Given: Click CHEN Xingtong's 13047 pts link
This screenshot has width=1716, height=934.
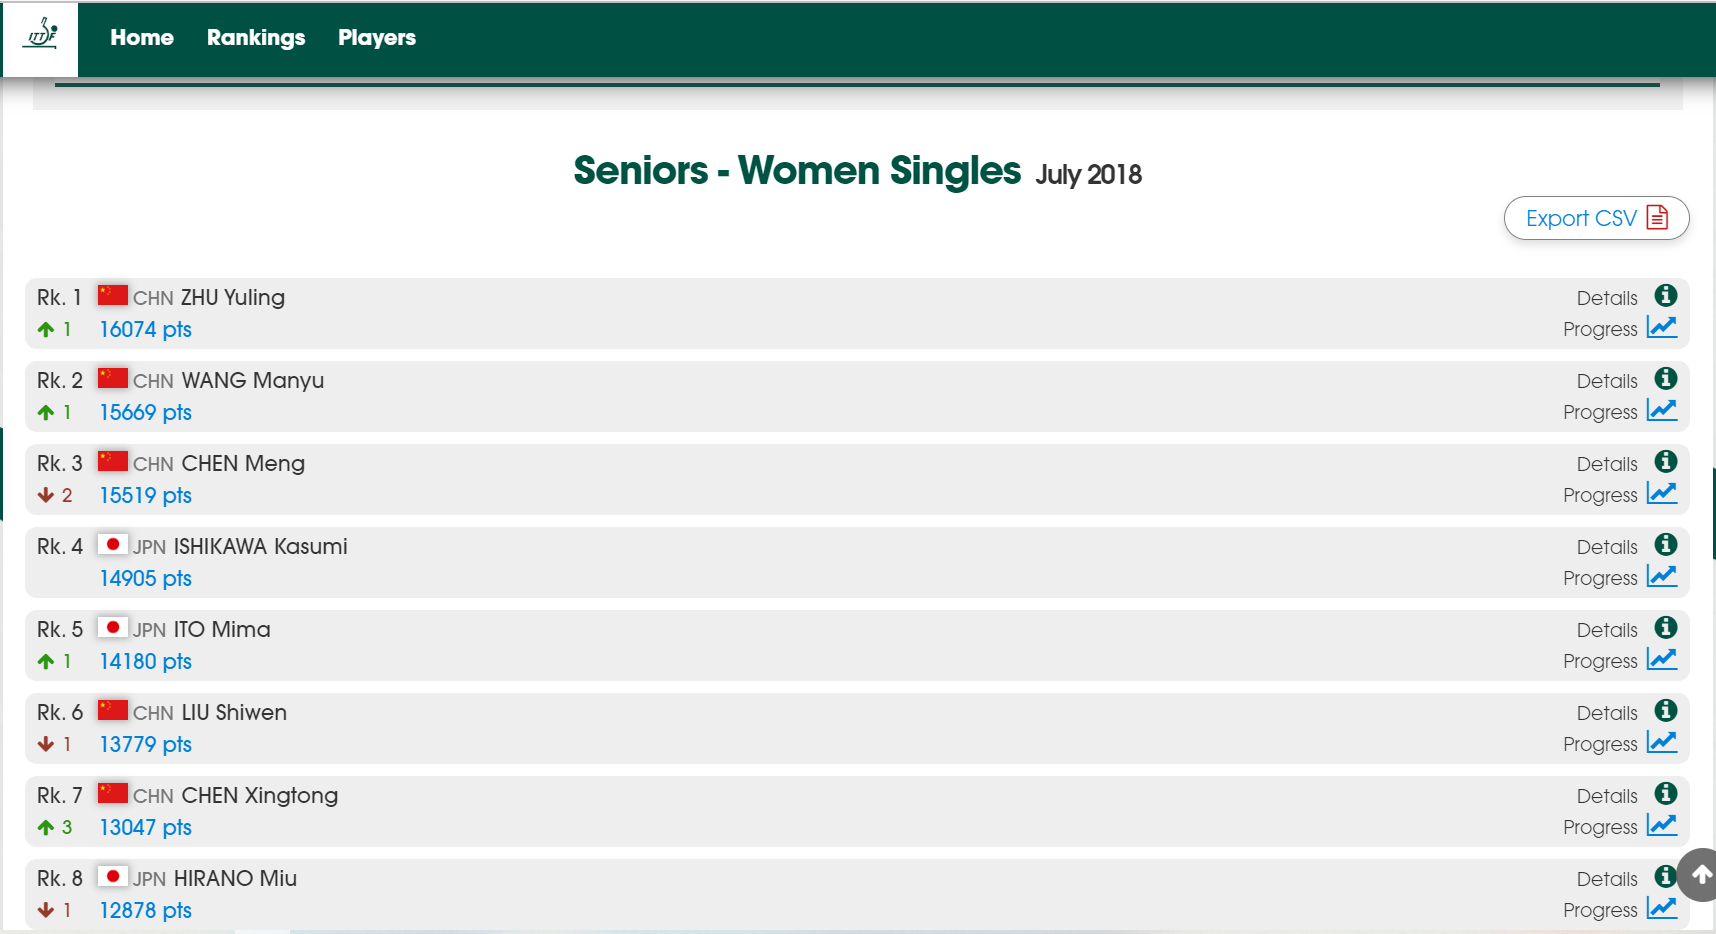Looking at the screenshot, I should (145, 827).
